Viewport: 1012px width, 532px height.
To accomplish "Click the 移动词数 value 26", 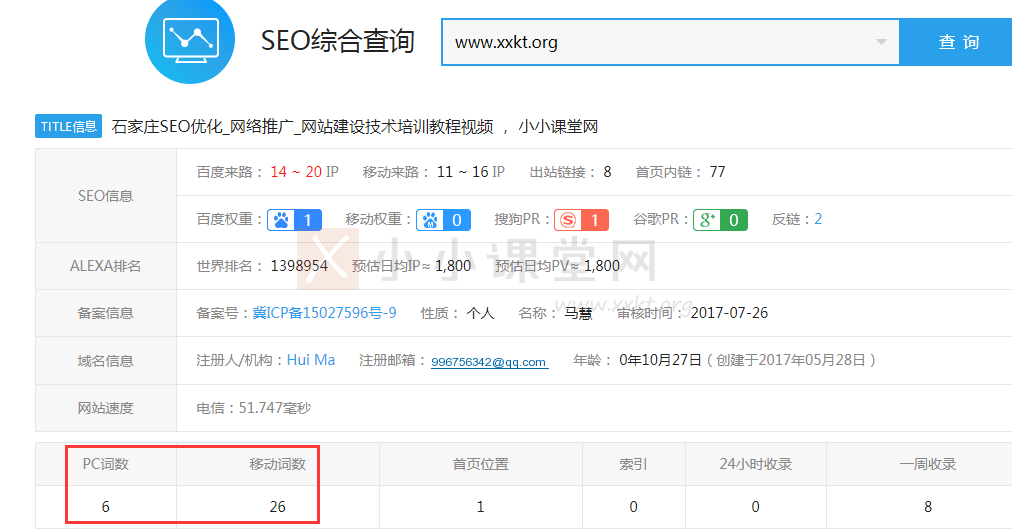I will coord(278,507).
